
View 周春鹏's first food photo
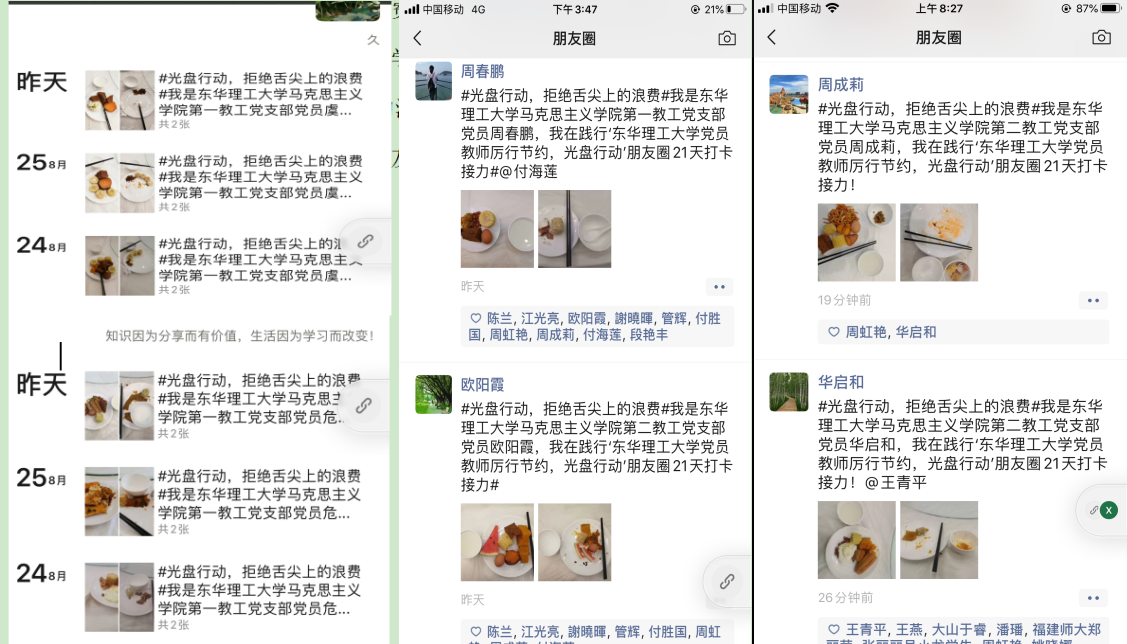click(497, 229)
